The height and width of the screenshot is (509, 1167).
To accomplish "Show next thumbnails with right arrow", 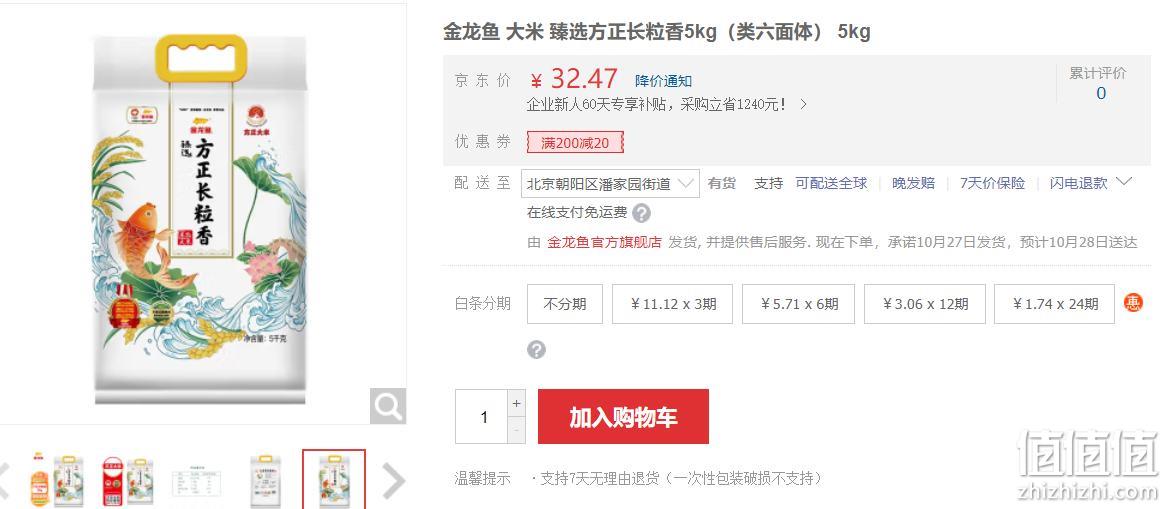I will [394, 481].
